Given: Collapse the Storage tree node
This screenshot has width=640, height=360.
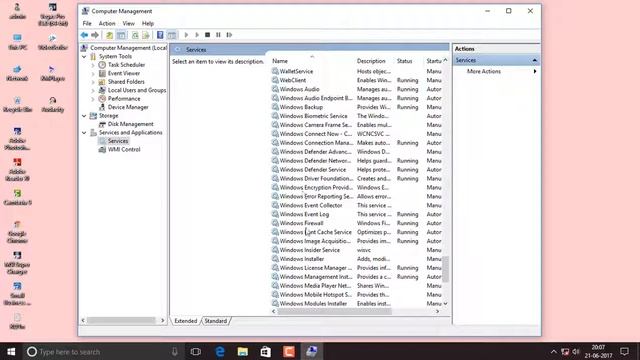Looking at the screenshot, I should click(84, 116).
